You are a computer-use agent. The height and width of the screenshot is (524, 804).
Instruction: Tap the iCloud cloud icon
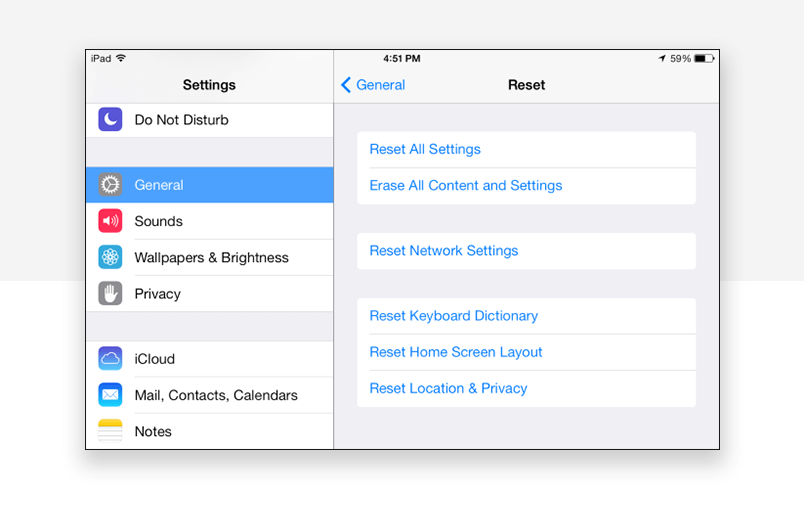tap(110, 358)
